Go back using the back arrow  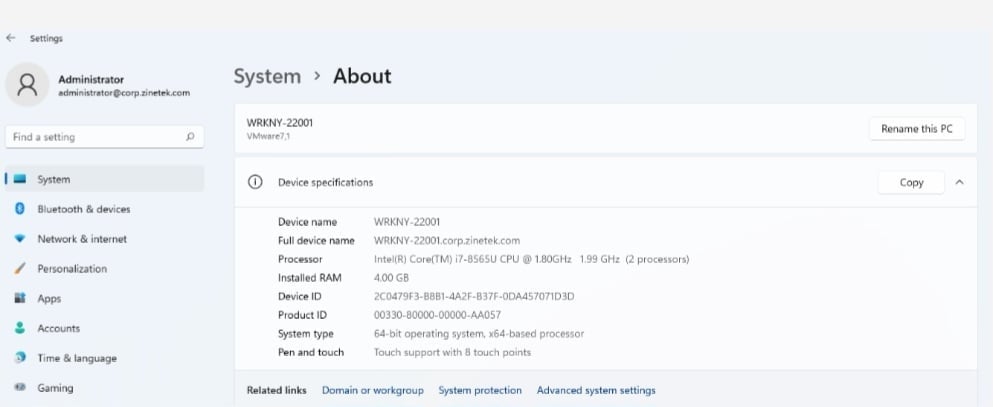coord(10,38)
